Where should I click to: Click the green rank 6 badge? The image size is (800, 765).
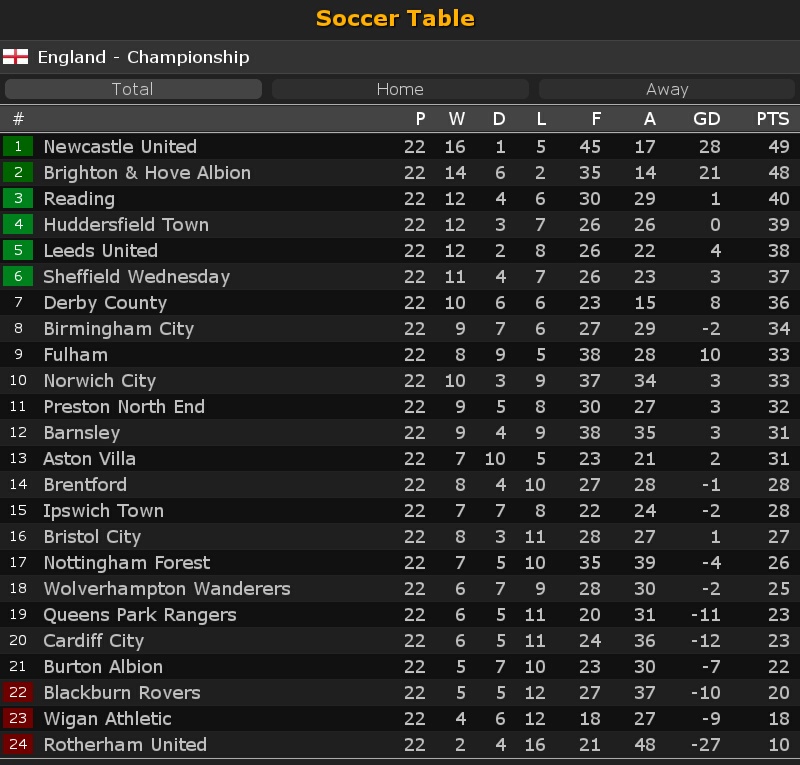tap(18, 276)
